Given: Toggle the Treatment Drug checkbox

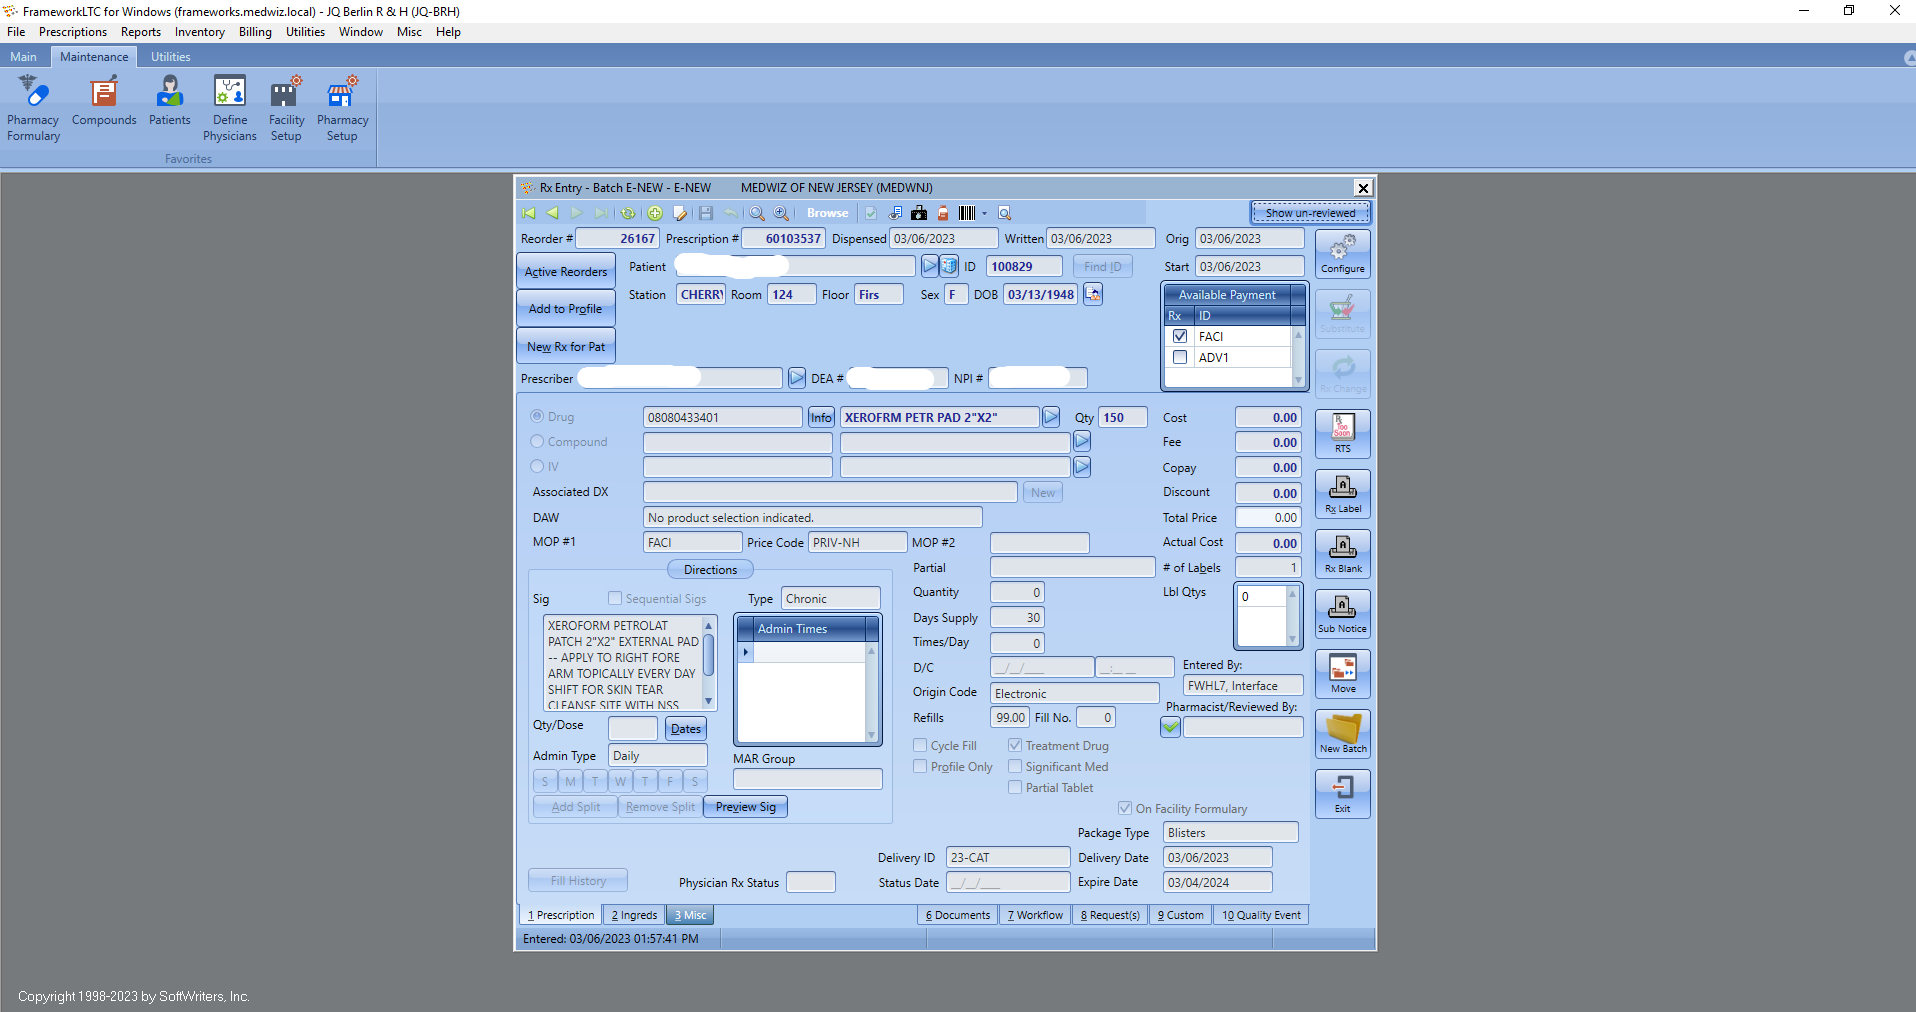Looking at the screenshot, I should coord(1015,745).
